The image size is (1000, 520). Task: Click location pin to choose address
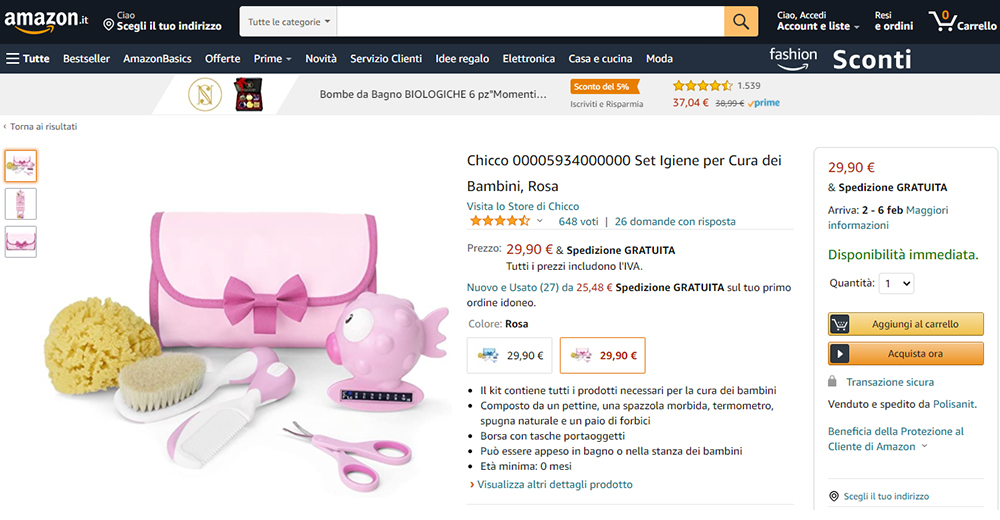coord(109,24)
